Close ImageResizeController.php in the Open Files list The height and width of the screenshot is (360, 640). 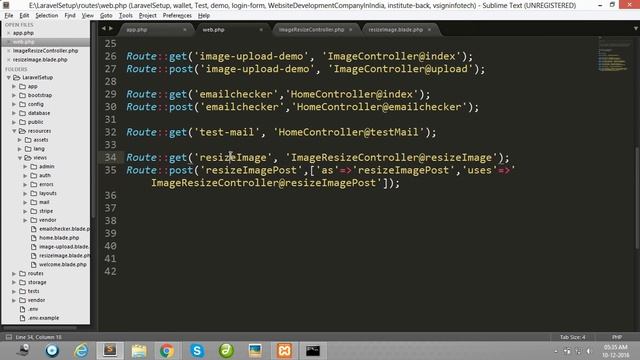[x=9, y=51]
